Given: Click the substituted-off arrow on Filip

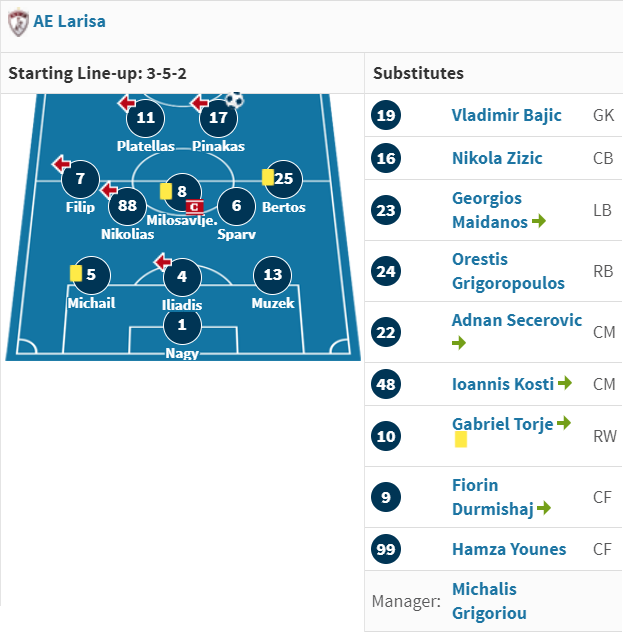Looking at the screenshot, I should (61, 163).
